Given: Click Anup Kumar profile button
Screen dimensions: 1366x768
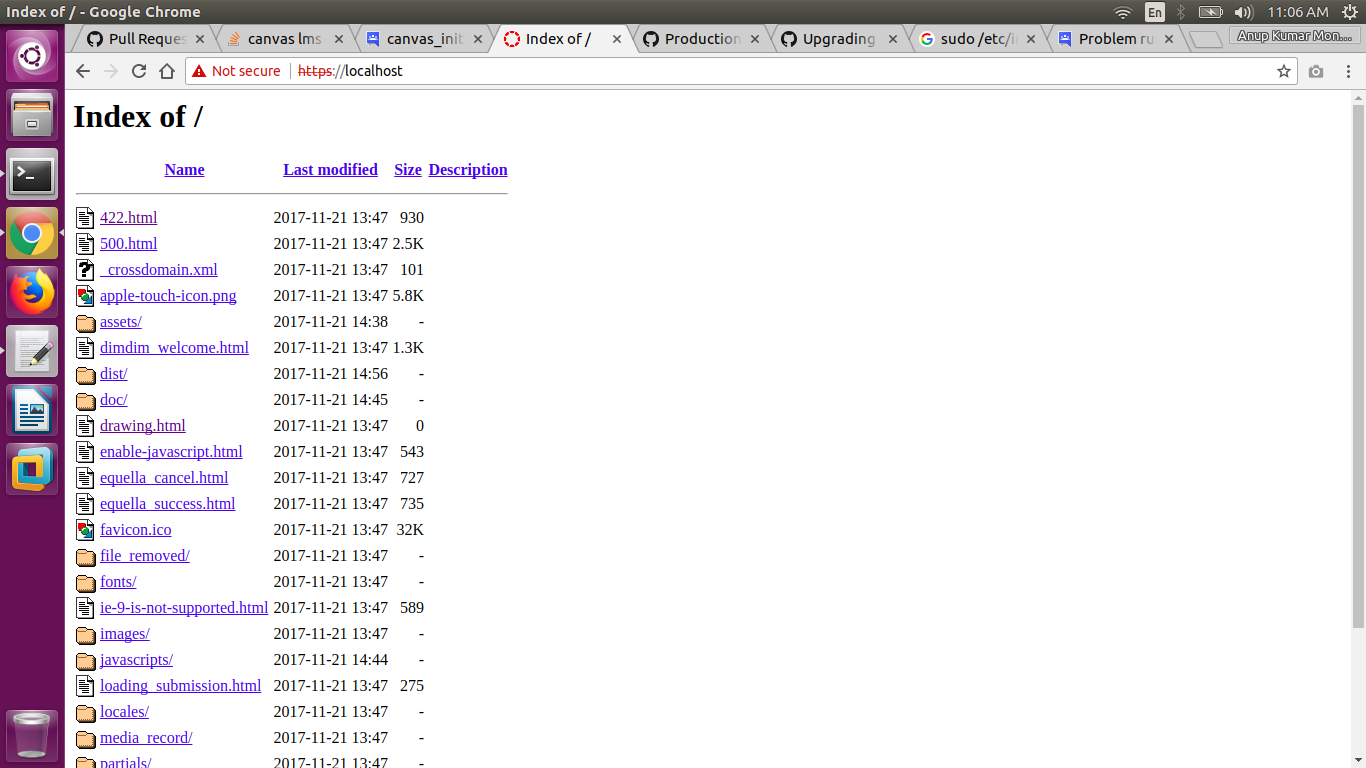Looking at the screenshot, I should (1293, 35).
